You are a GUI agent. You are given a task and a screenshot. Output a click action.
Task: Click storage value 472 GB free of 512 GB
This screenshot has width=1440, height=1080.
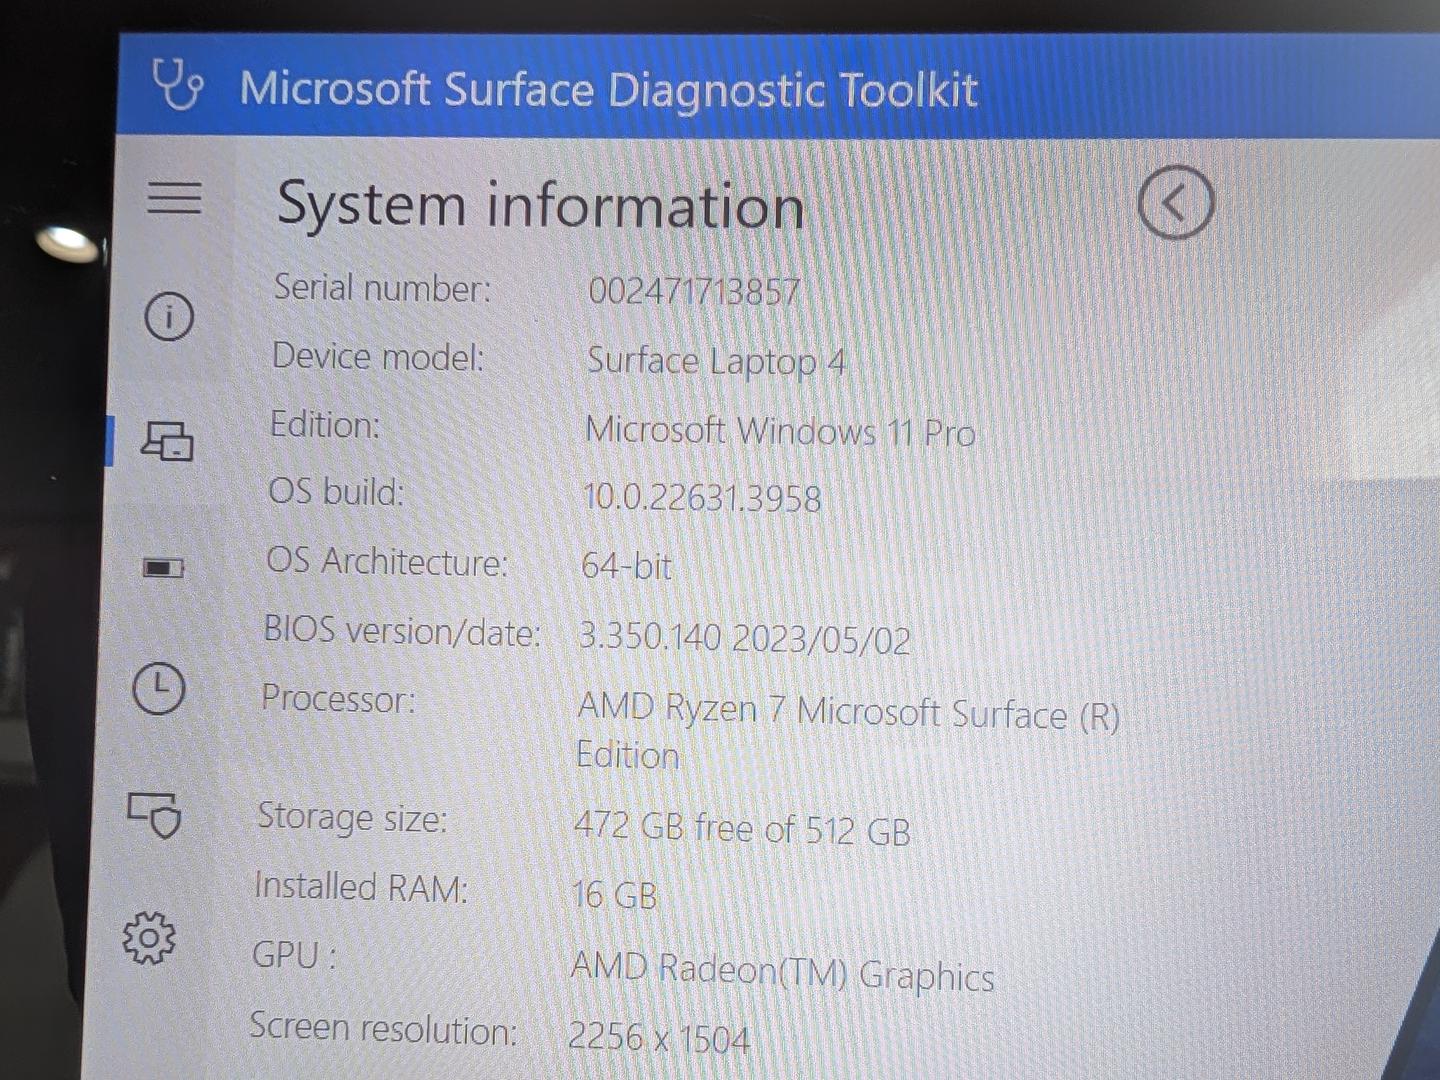pos(742,829)
